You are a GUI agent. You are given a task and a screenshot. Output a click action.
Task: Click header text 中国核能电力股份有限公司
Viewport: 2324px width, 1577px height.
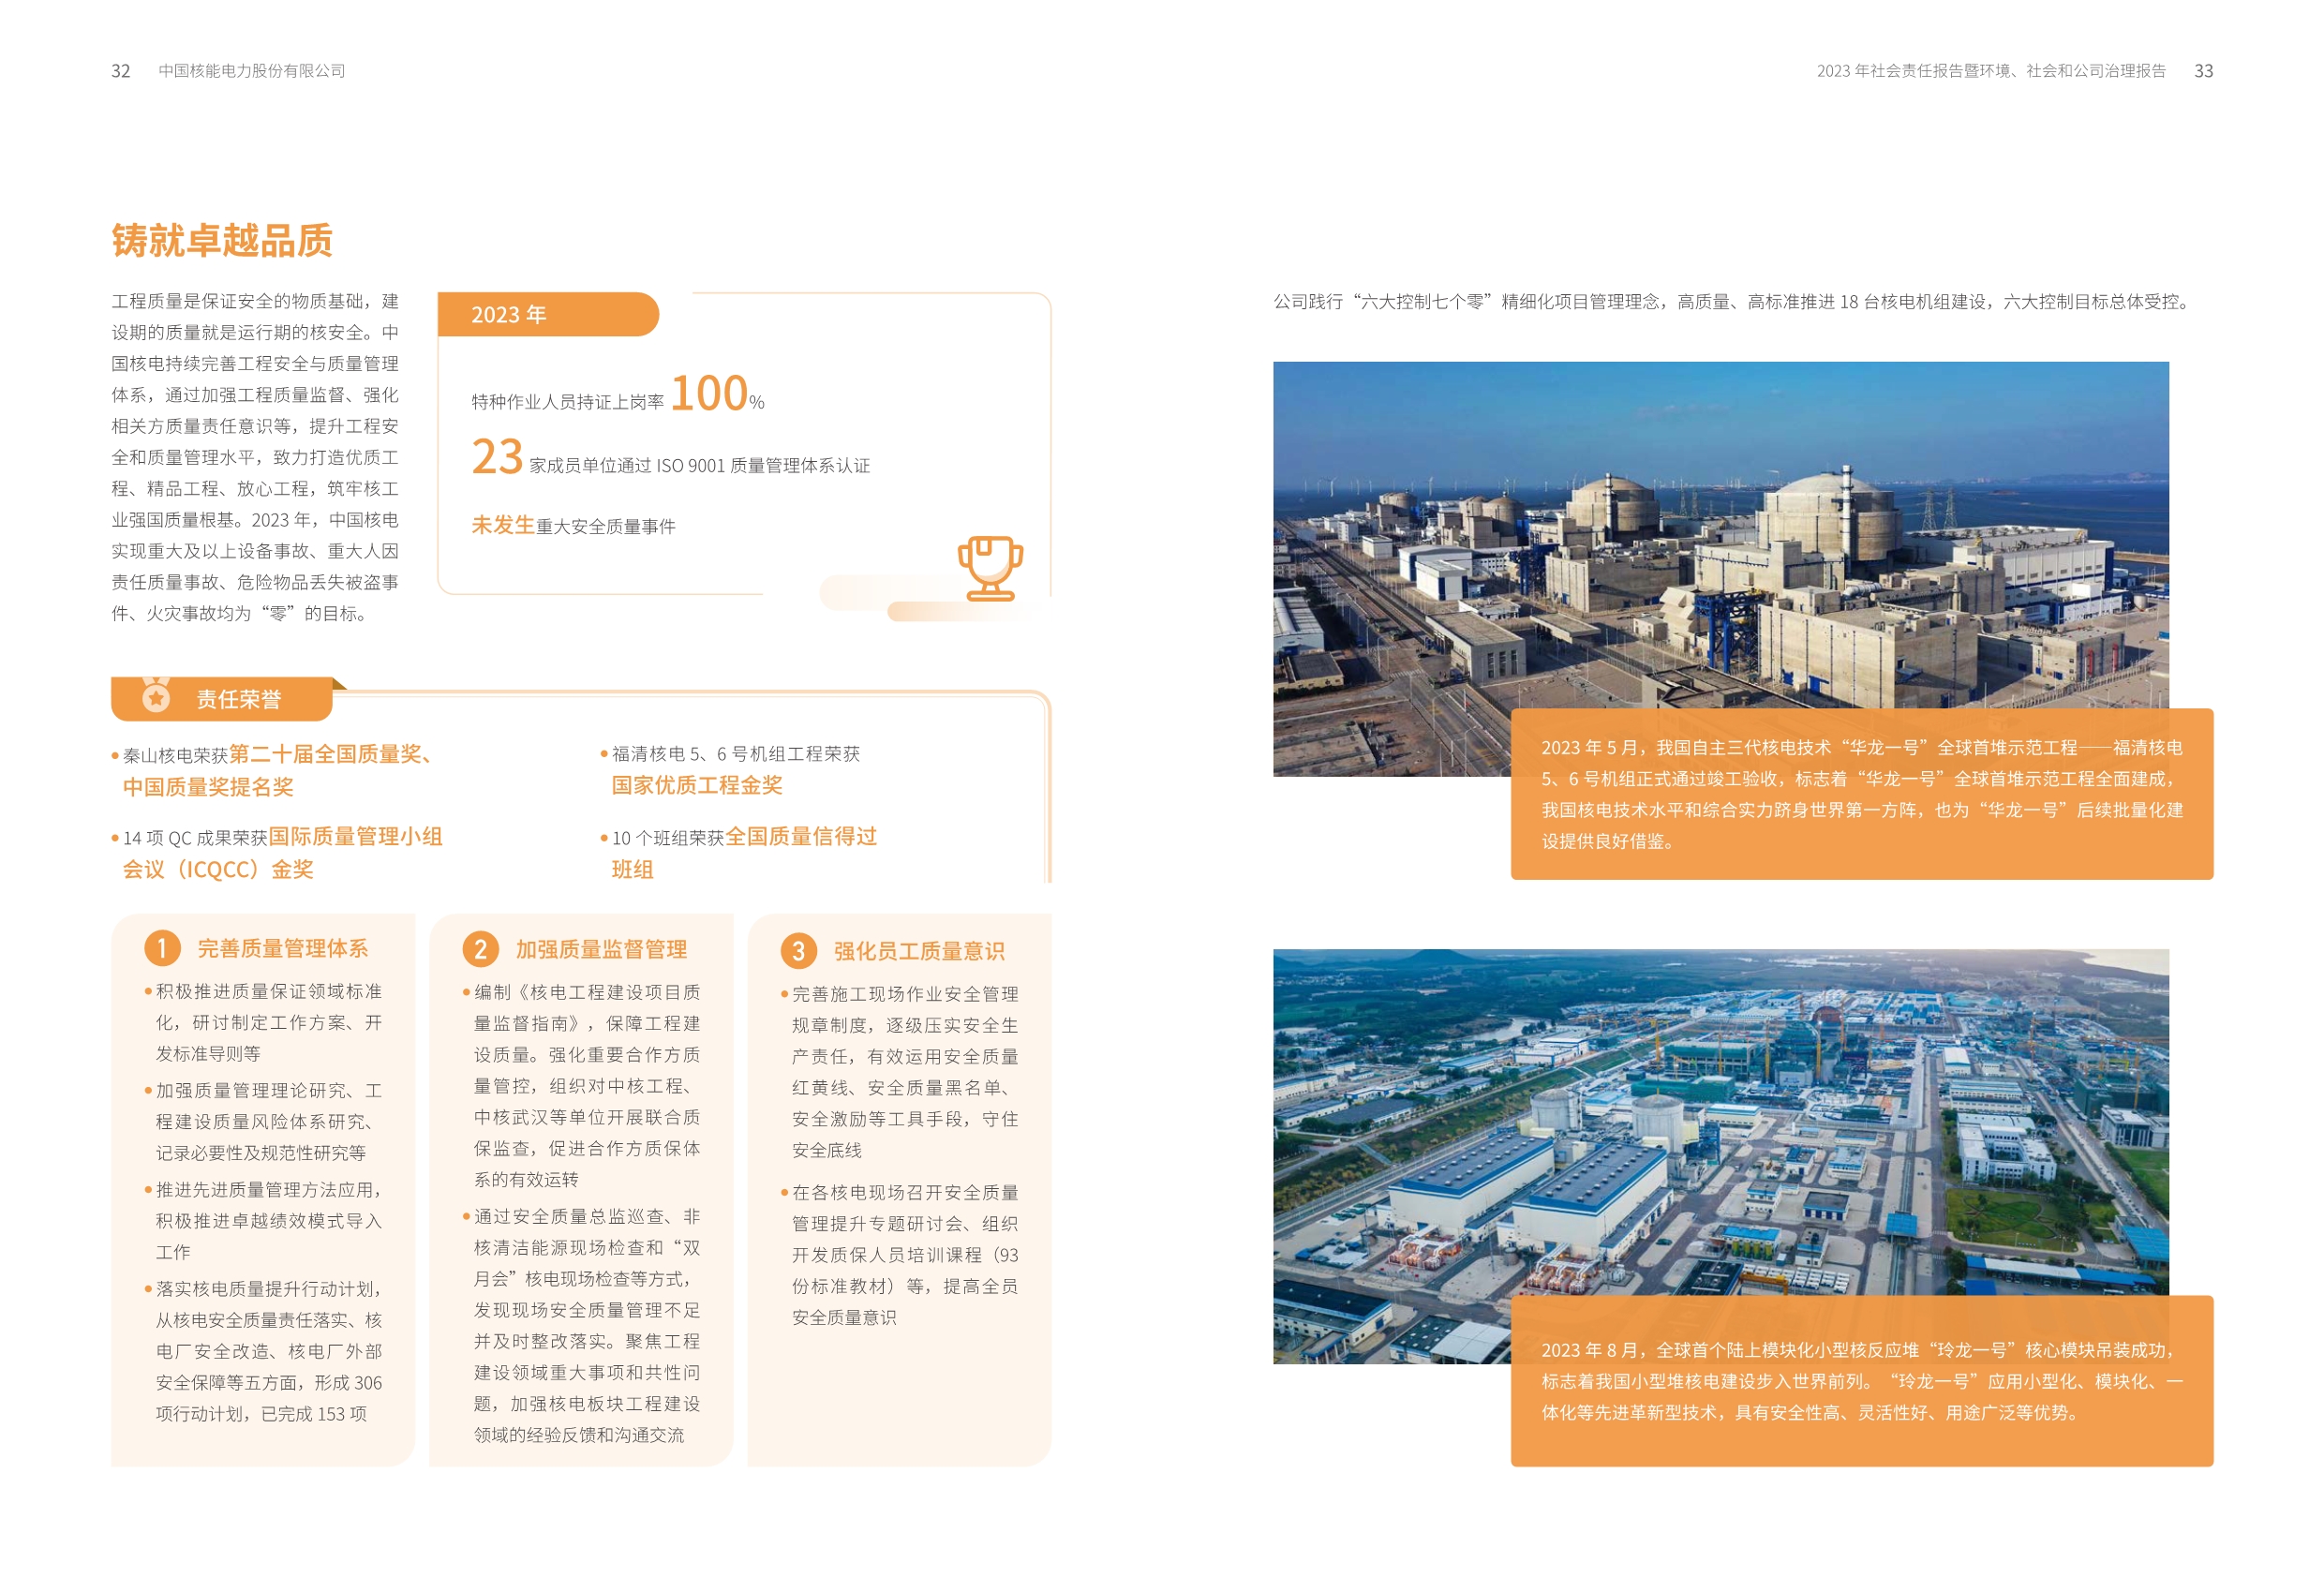252,71
